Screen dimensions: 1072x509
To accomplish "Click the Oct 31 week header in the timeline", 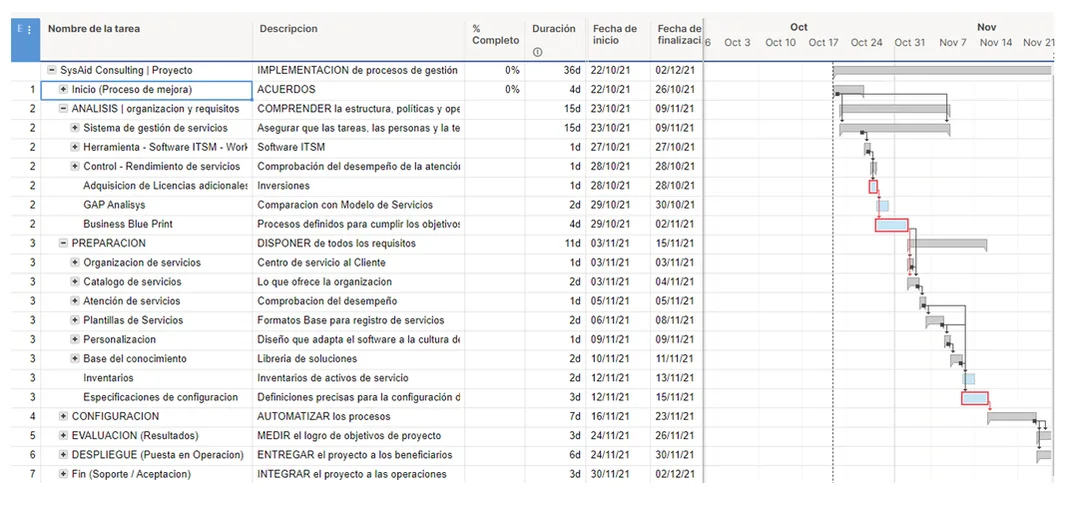I will pyautogui.click(x=909, y=42).
